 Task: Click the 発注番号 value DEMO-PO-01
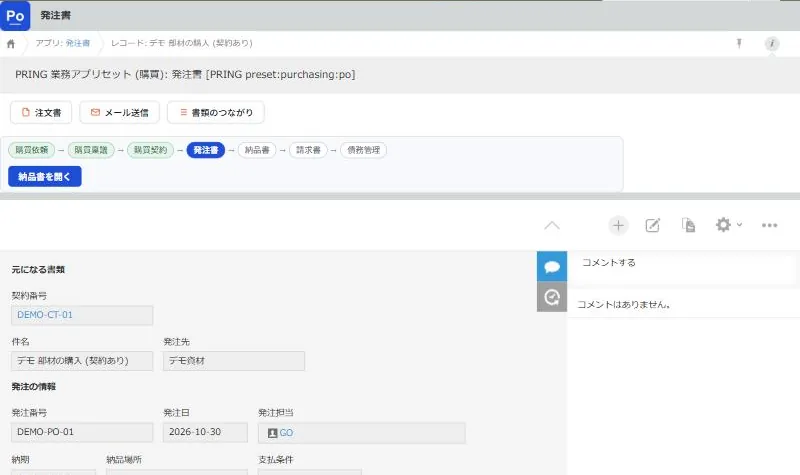coord(82,432)
